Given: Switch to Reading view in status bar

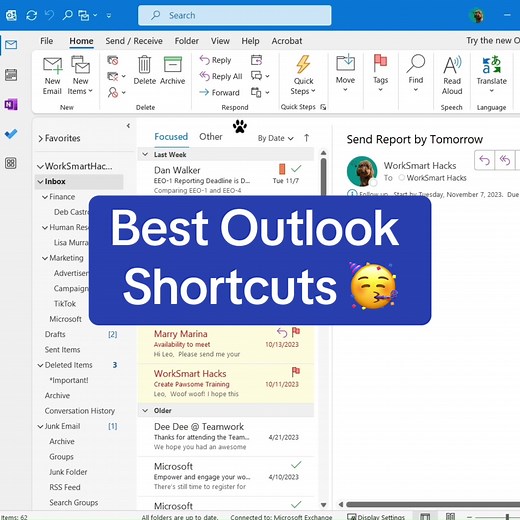Looking at the screenshot, I should [x=450, y=517].
